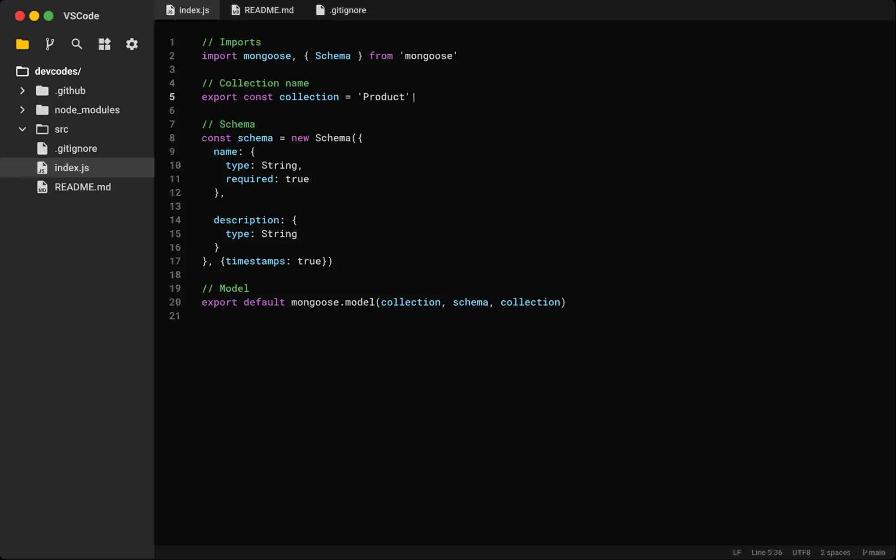Viewport: 896px width, 560px height.
Task: Click the red close window button
Action: [x=19, y=16]
